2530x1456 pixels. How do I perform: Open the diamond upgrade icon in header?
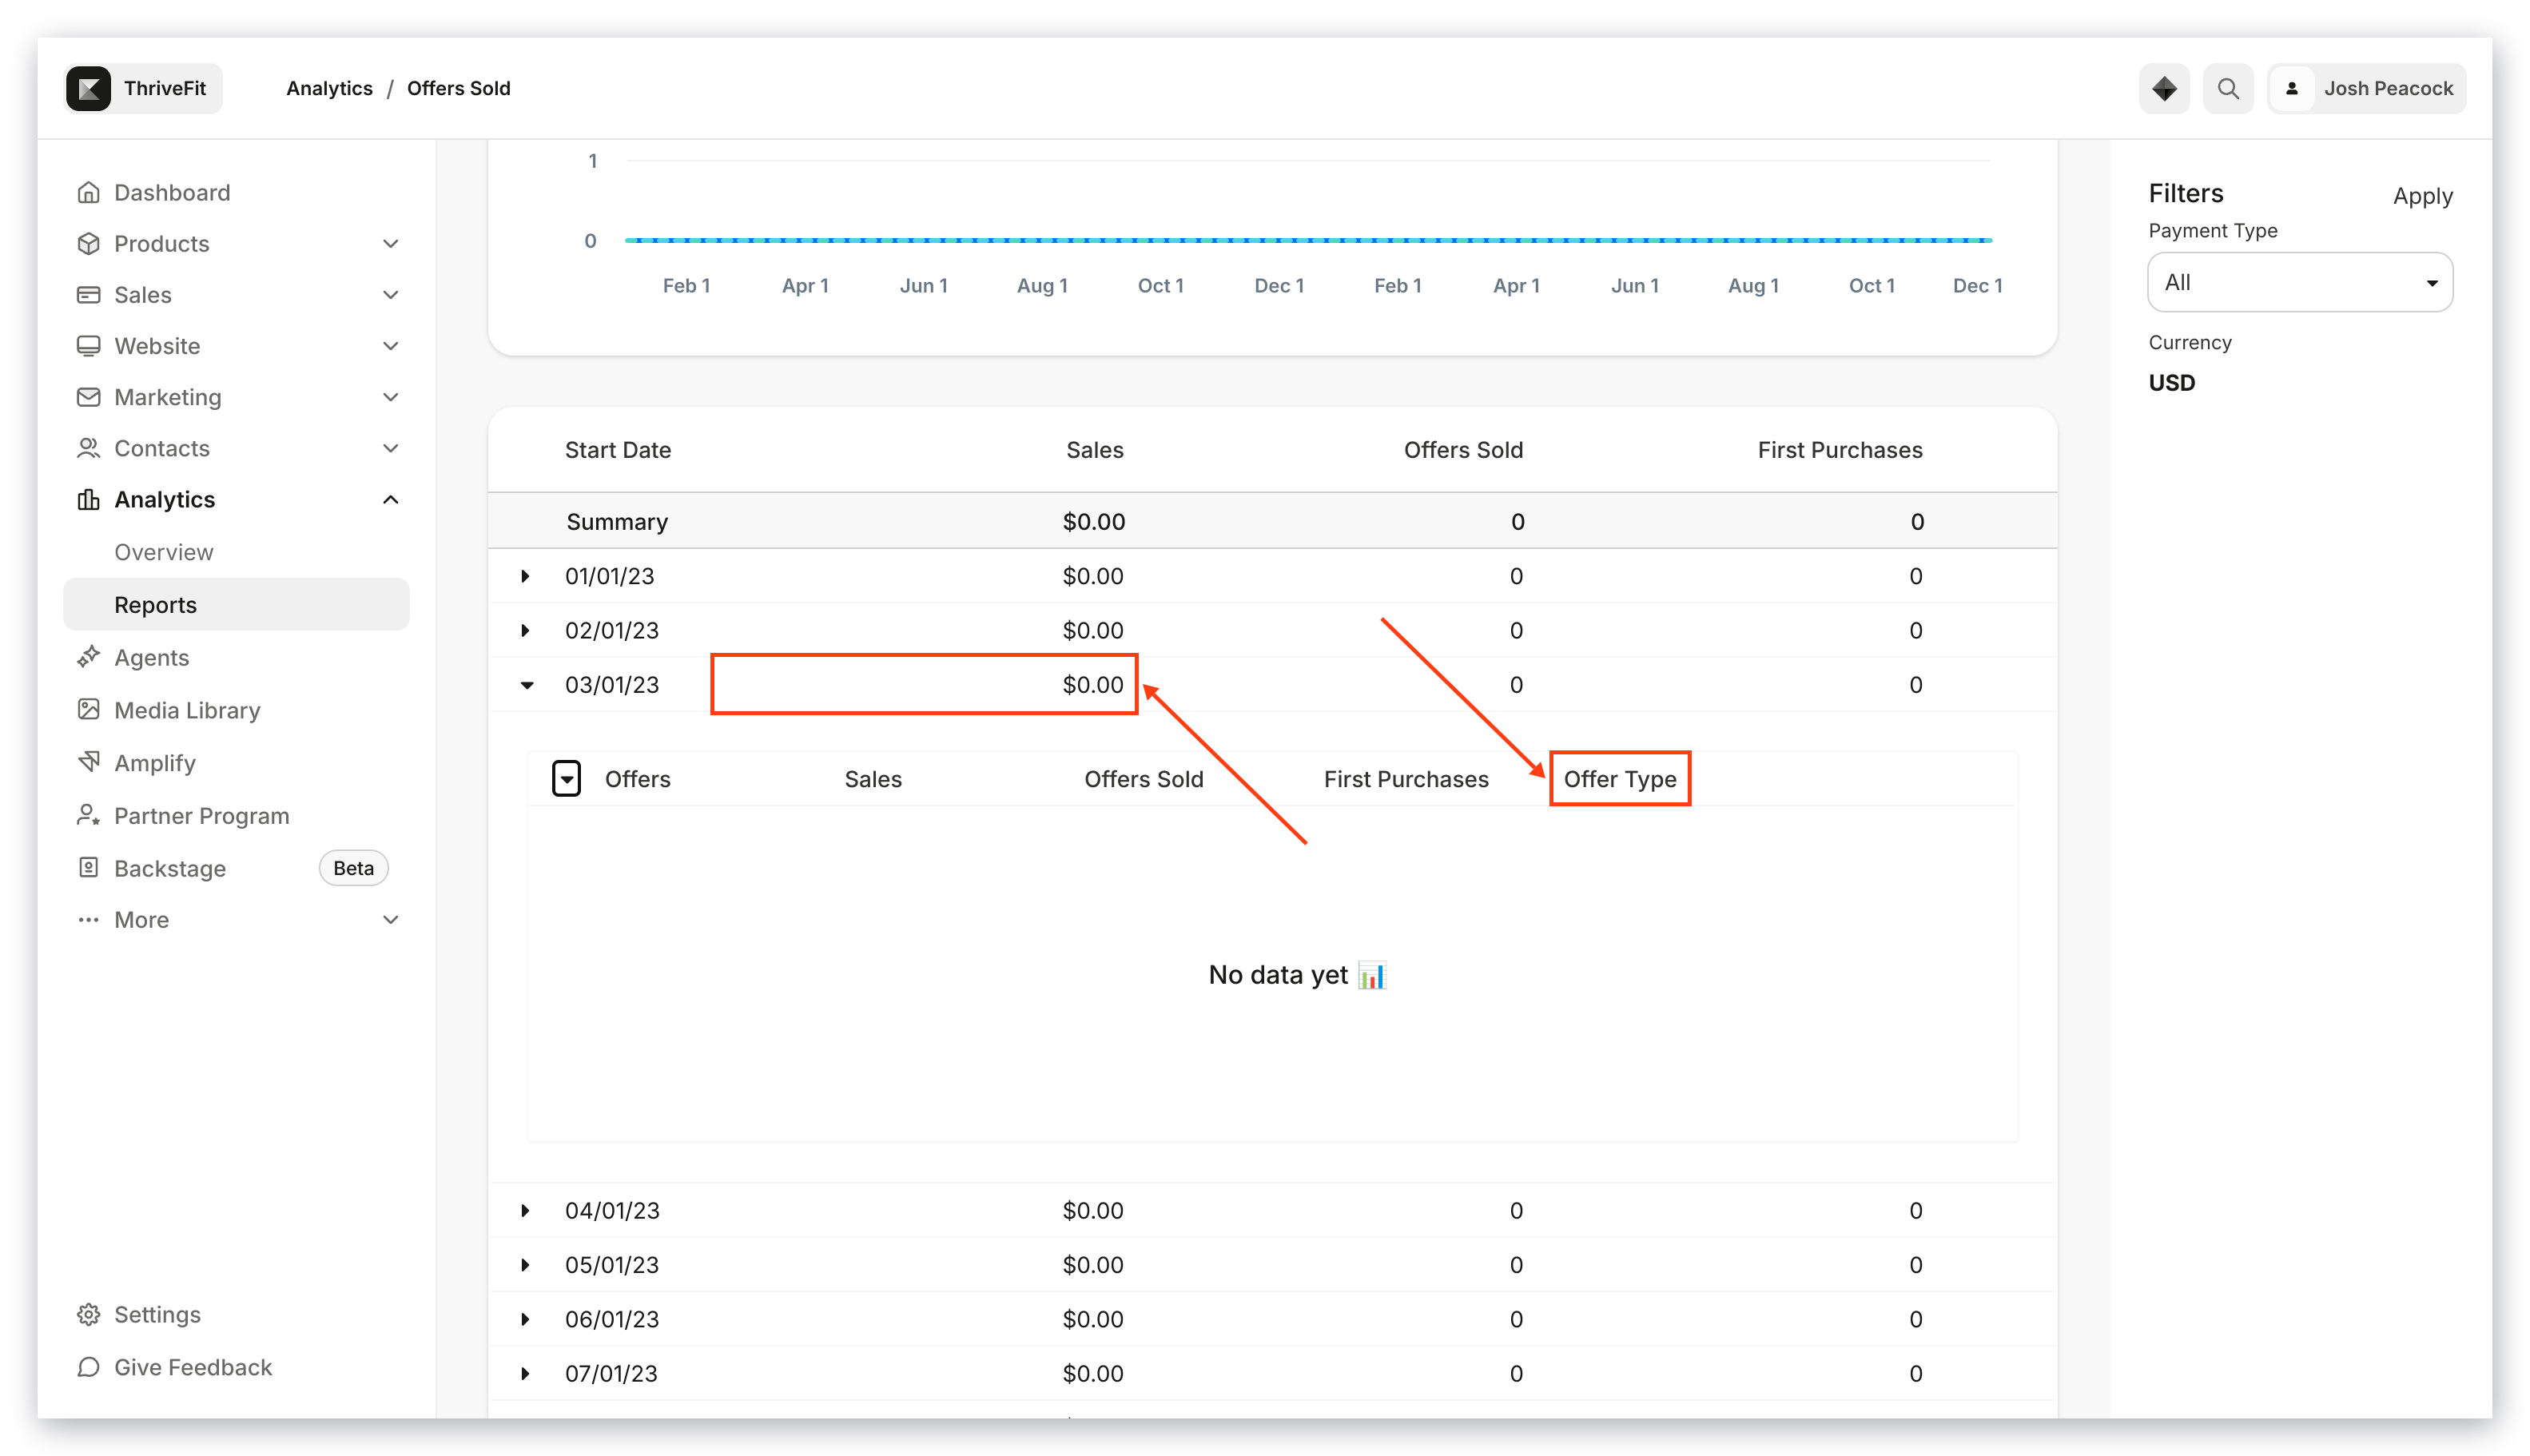2164,88
